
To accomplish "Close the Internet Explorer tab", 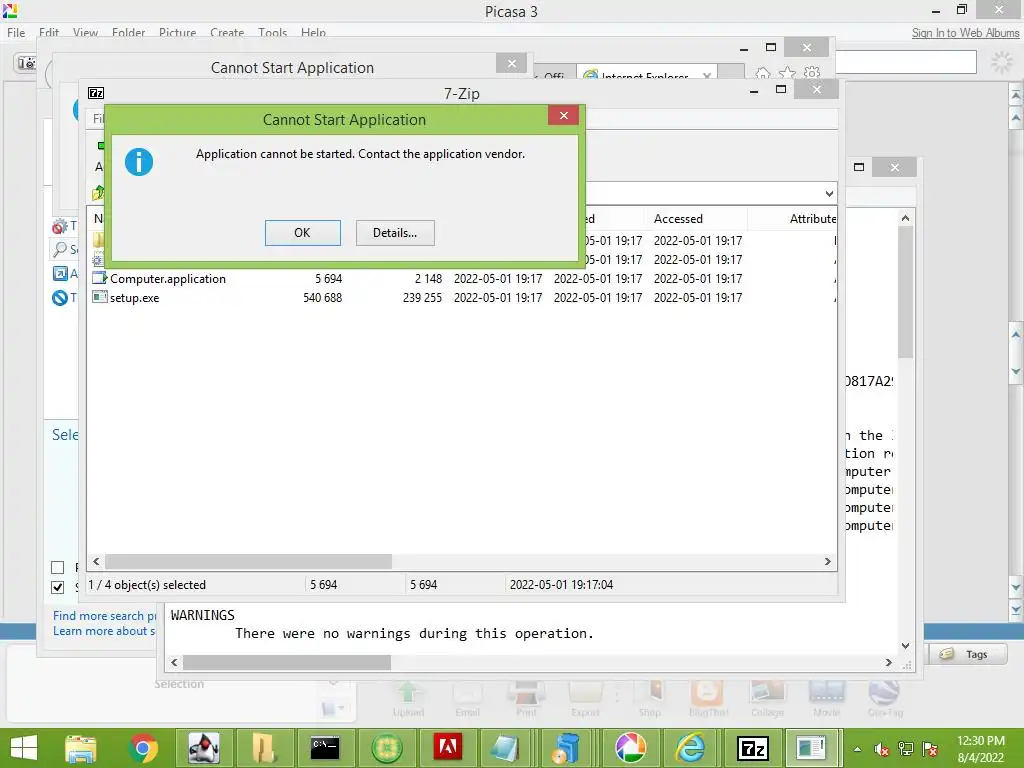I will tap(707, 76).
